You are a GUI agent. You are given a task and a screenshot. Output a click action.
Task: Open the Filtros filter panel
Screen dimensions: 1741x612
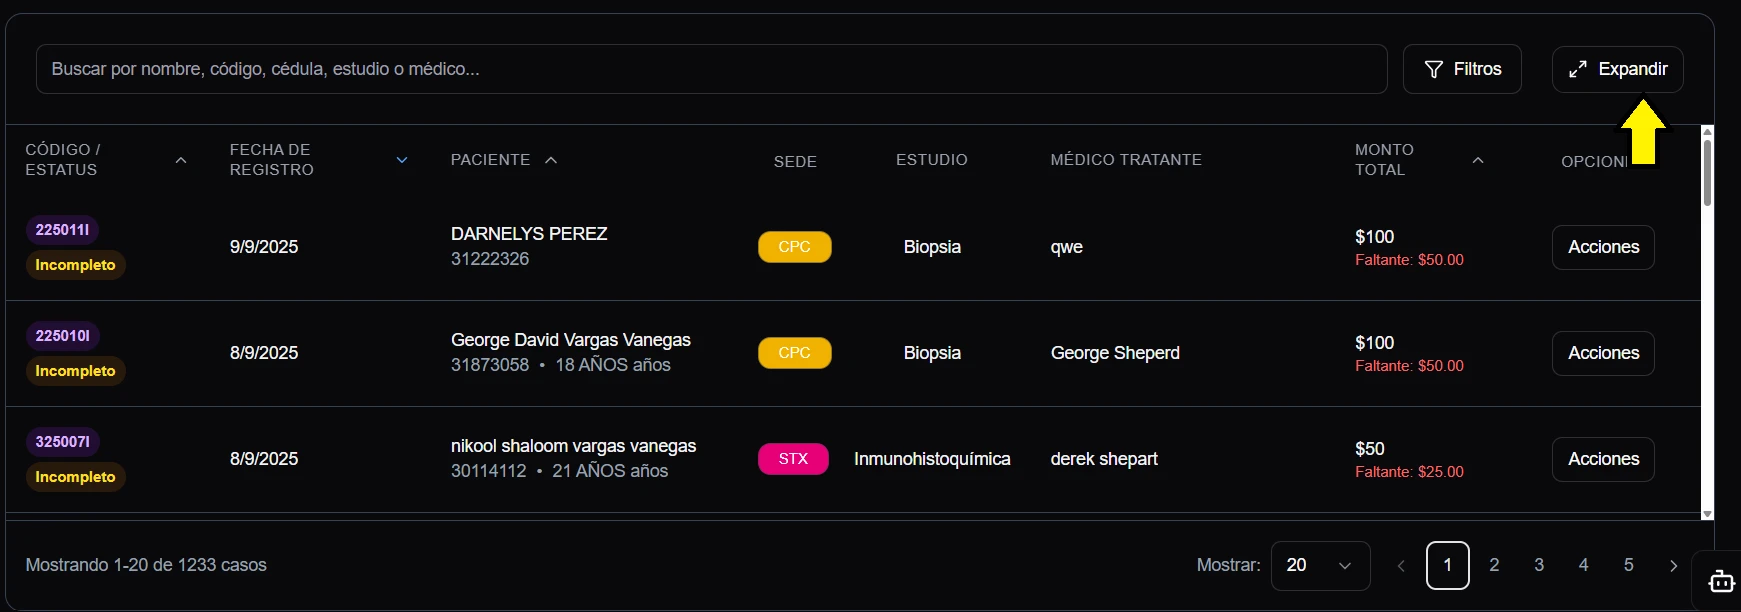tap(1461, 69)
